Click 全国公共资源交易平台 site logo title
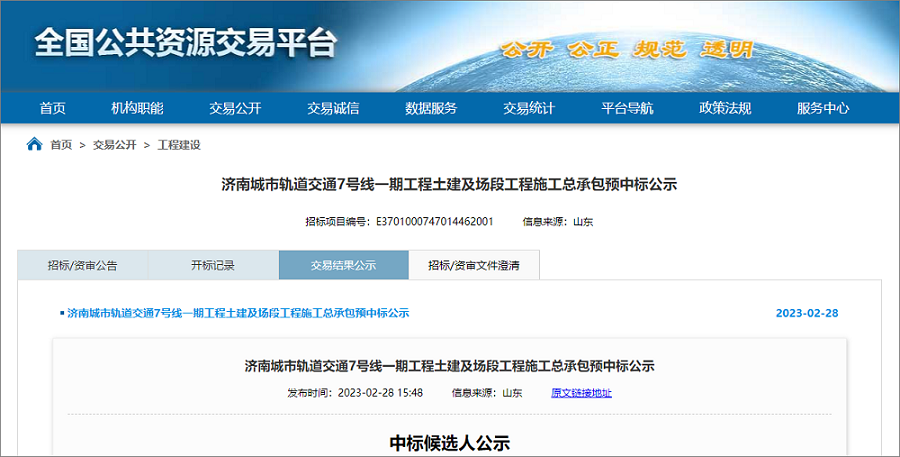 [186, 43]
